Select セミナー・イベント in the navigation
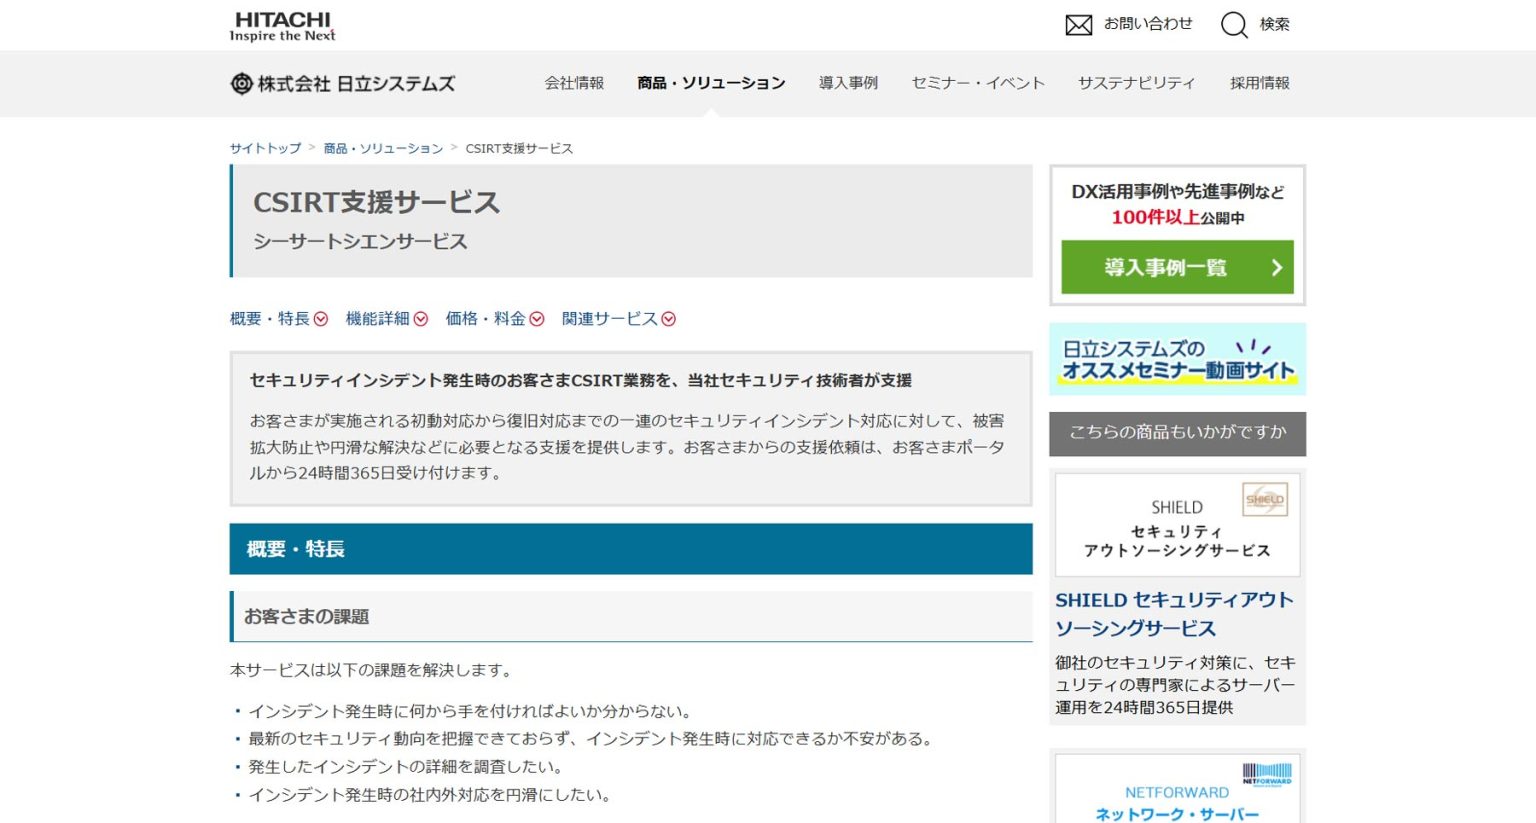Image resolution: width=1536 pixels, height=823 pixels. (976, 83)
